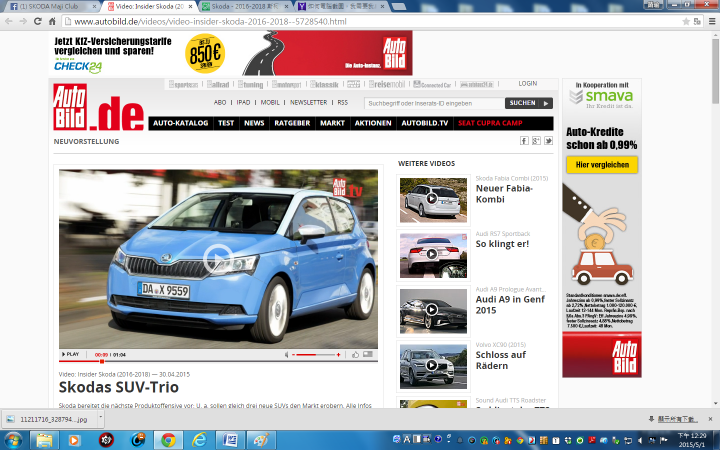Image resolution: width=720 pixels, height=450 pixels.
Task: Open Neuer Fabia-Kombi video thumbnail
Action: (433, 200)
